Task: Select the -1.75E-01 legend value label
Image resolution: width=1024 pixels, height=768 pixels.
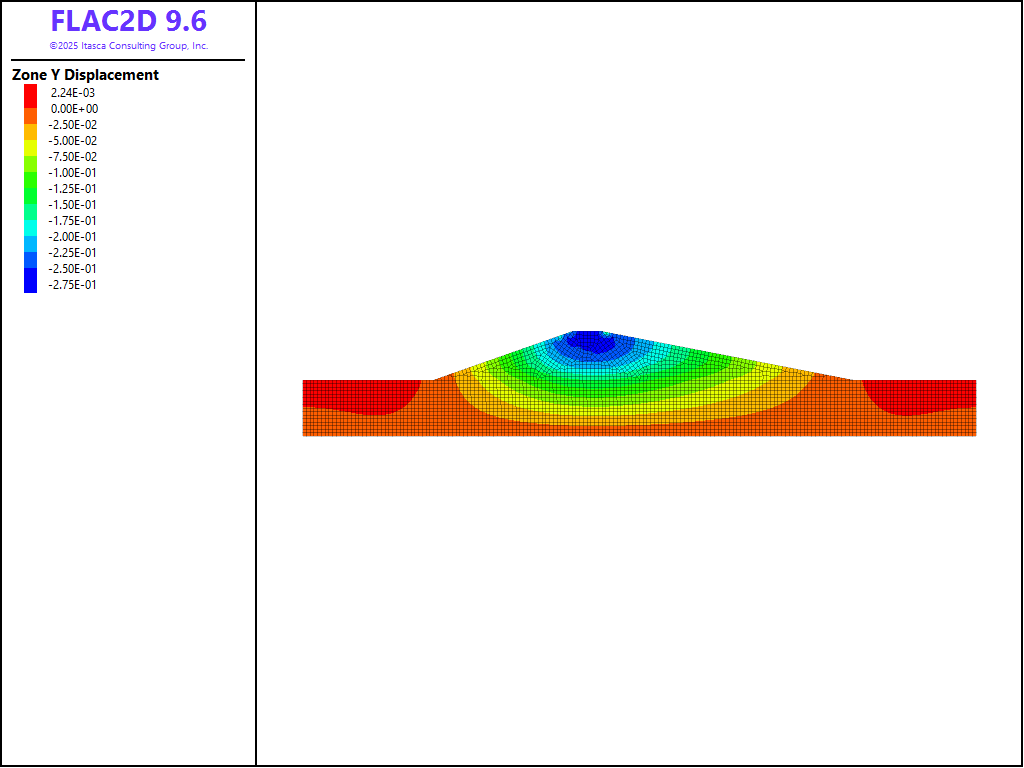Action: 73,221
